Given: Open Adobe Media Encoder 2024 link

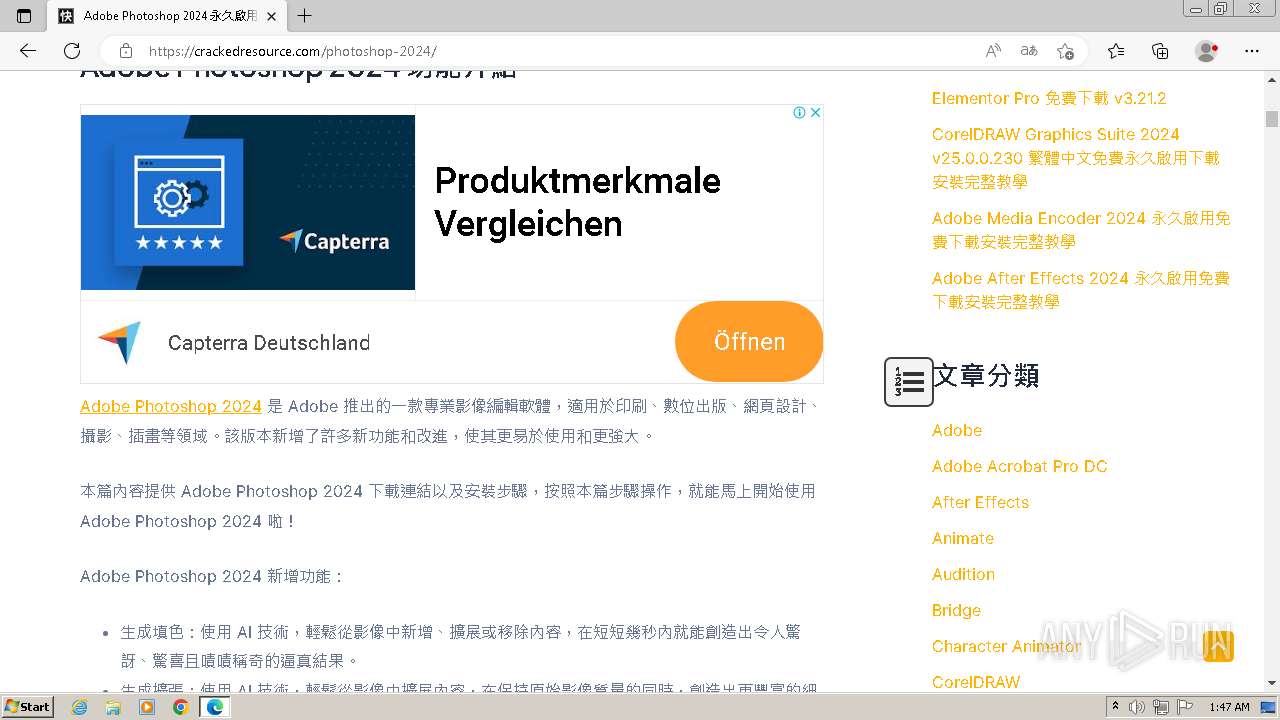Looking at the screenshot, I should (x=1081, y=230).
